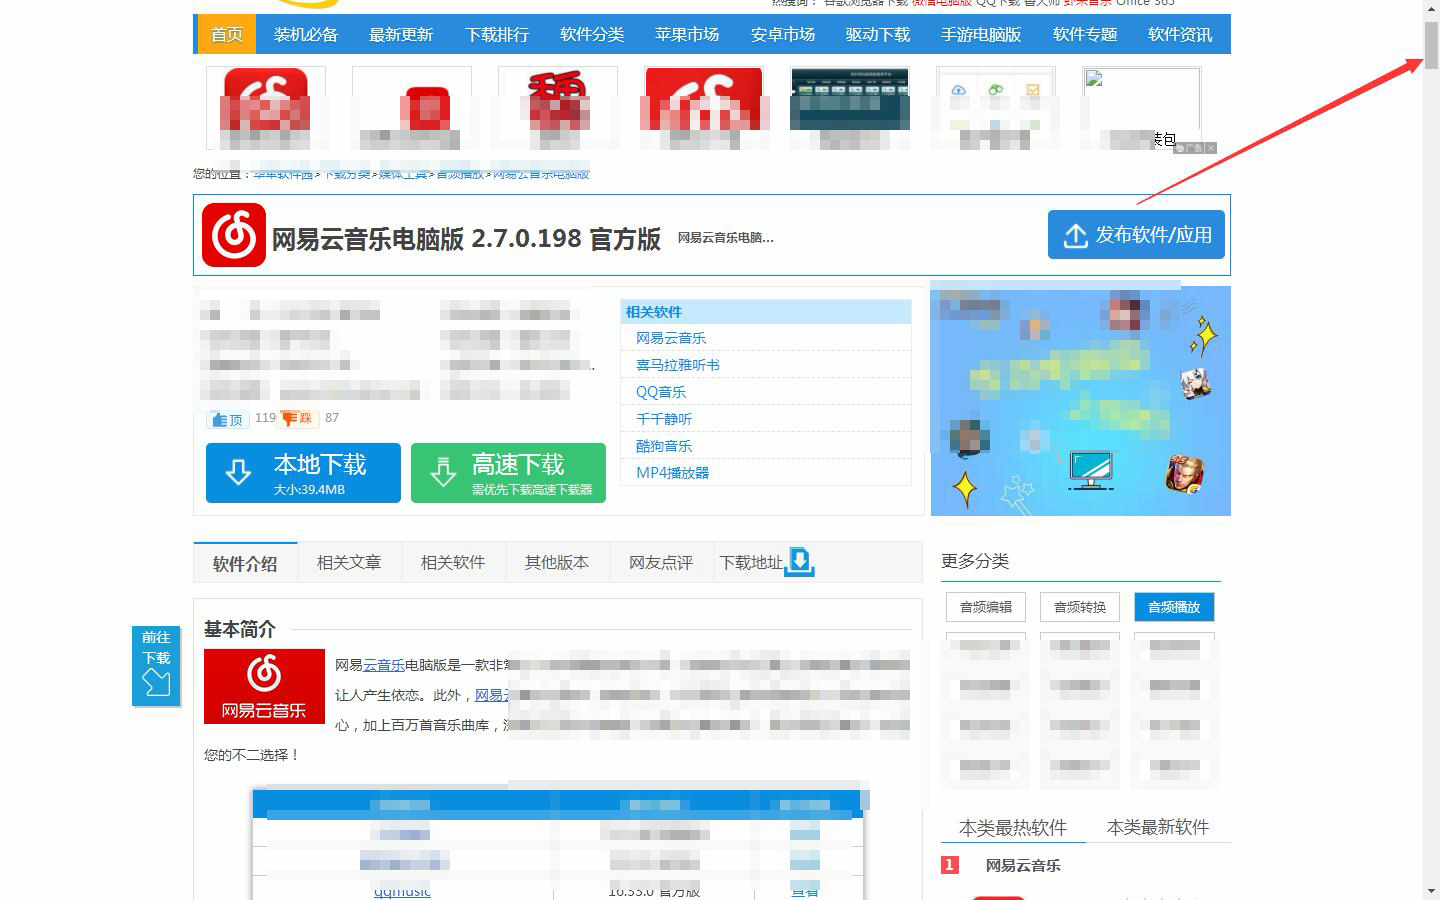This screenshot has width=1440, height=900.
Task: Open 最新更新 in the navigation bar
Action: (401, 34)
